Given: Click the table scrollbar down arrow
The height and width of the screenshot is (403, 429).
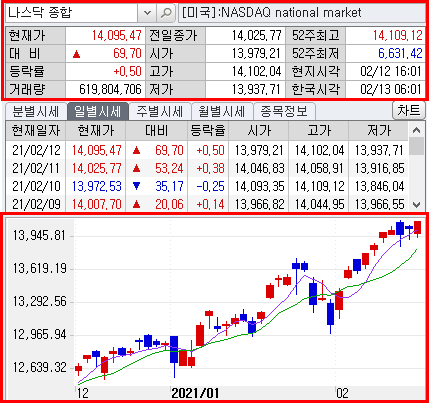Looking at the screenshot, I should coord(416,204).
